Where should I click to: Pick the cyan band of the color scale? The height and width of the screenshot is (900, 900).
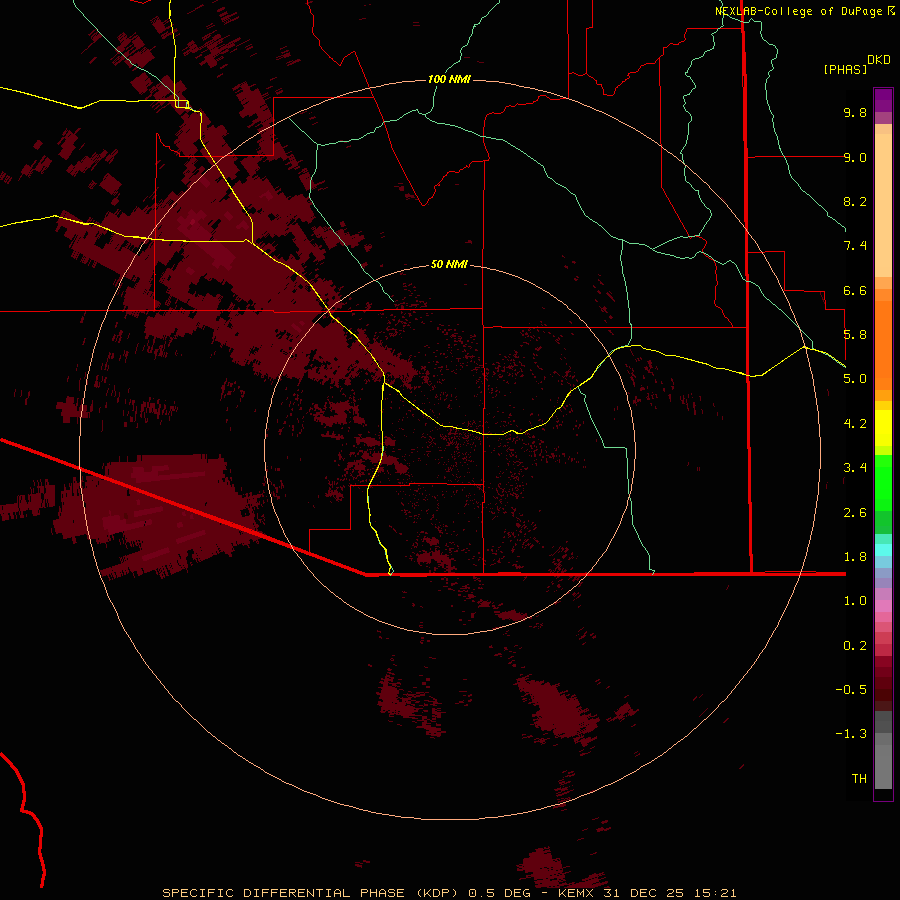point(883,550)
